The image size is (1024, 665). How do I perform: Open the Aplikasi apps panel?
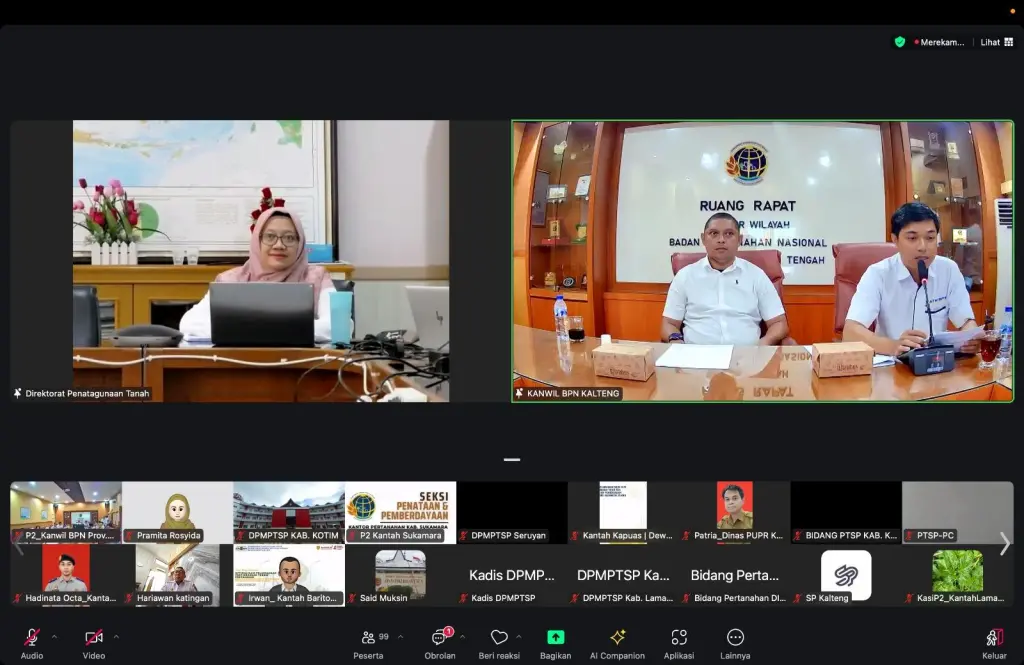point(679,642)
